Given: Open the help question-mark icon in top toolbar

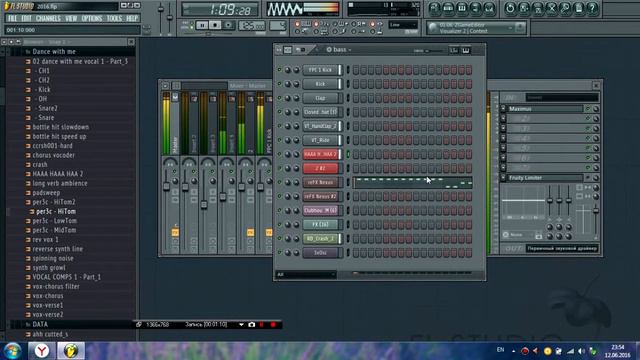Looking at the screenshot, I should pos(592,8).
